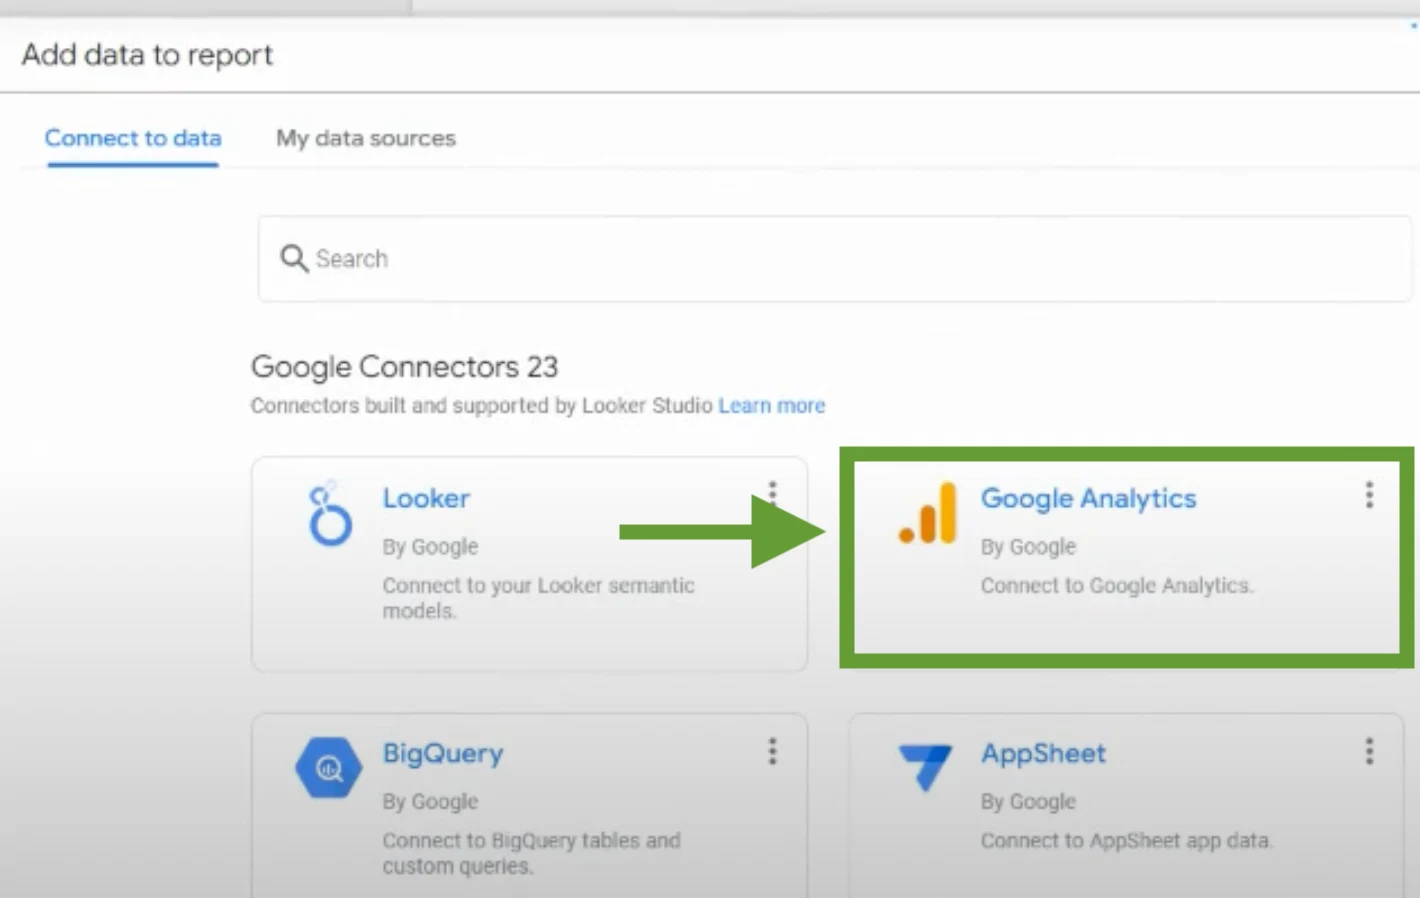Focus the connector Search field
Screen dimensions: 1420x898
click(x=835, y=259)
